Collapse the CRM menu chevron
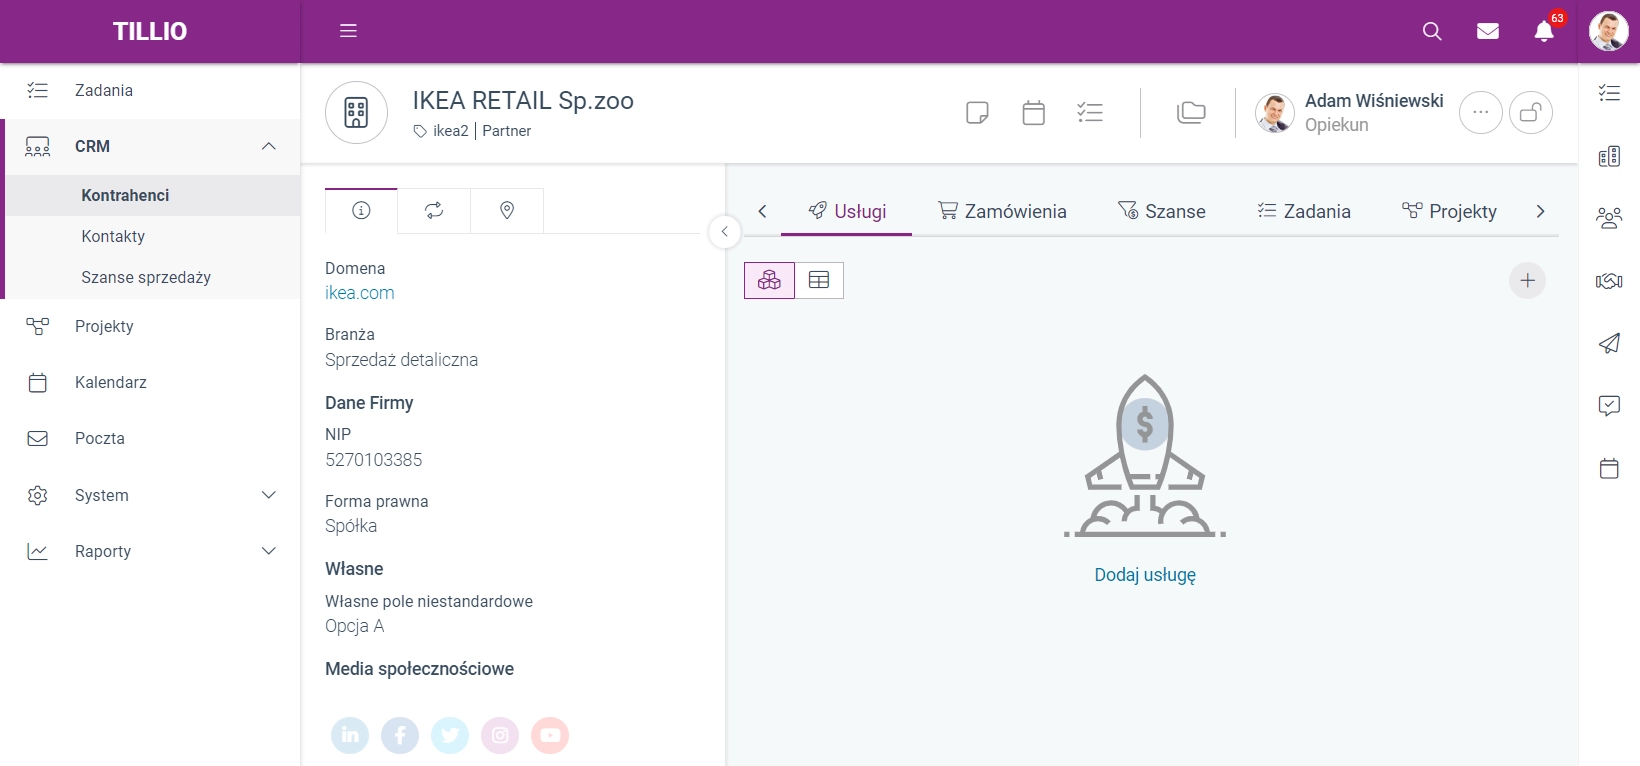Image resolution: width=1640 pixels, height=766 pixels. [268, 146]
